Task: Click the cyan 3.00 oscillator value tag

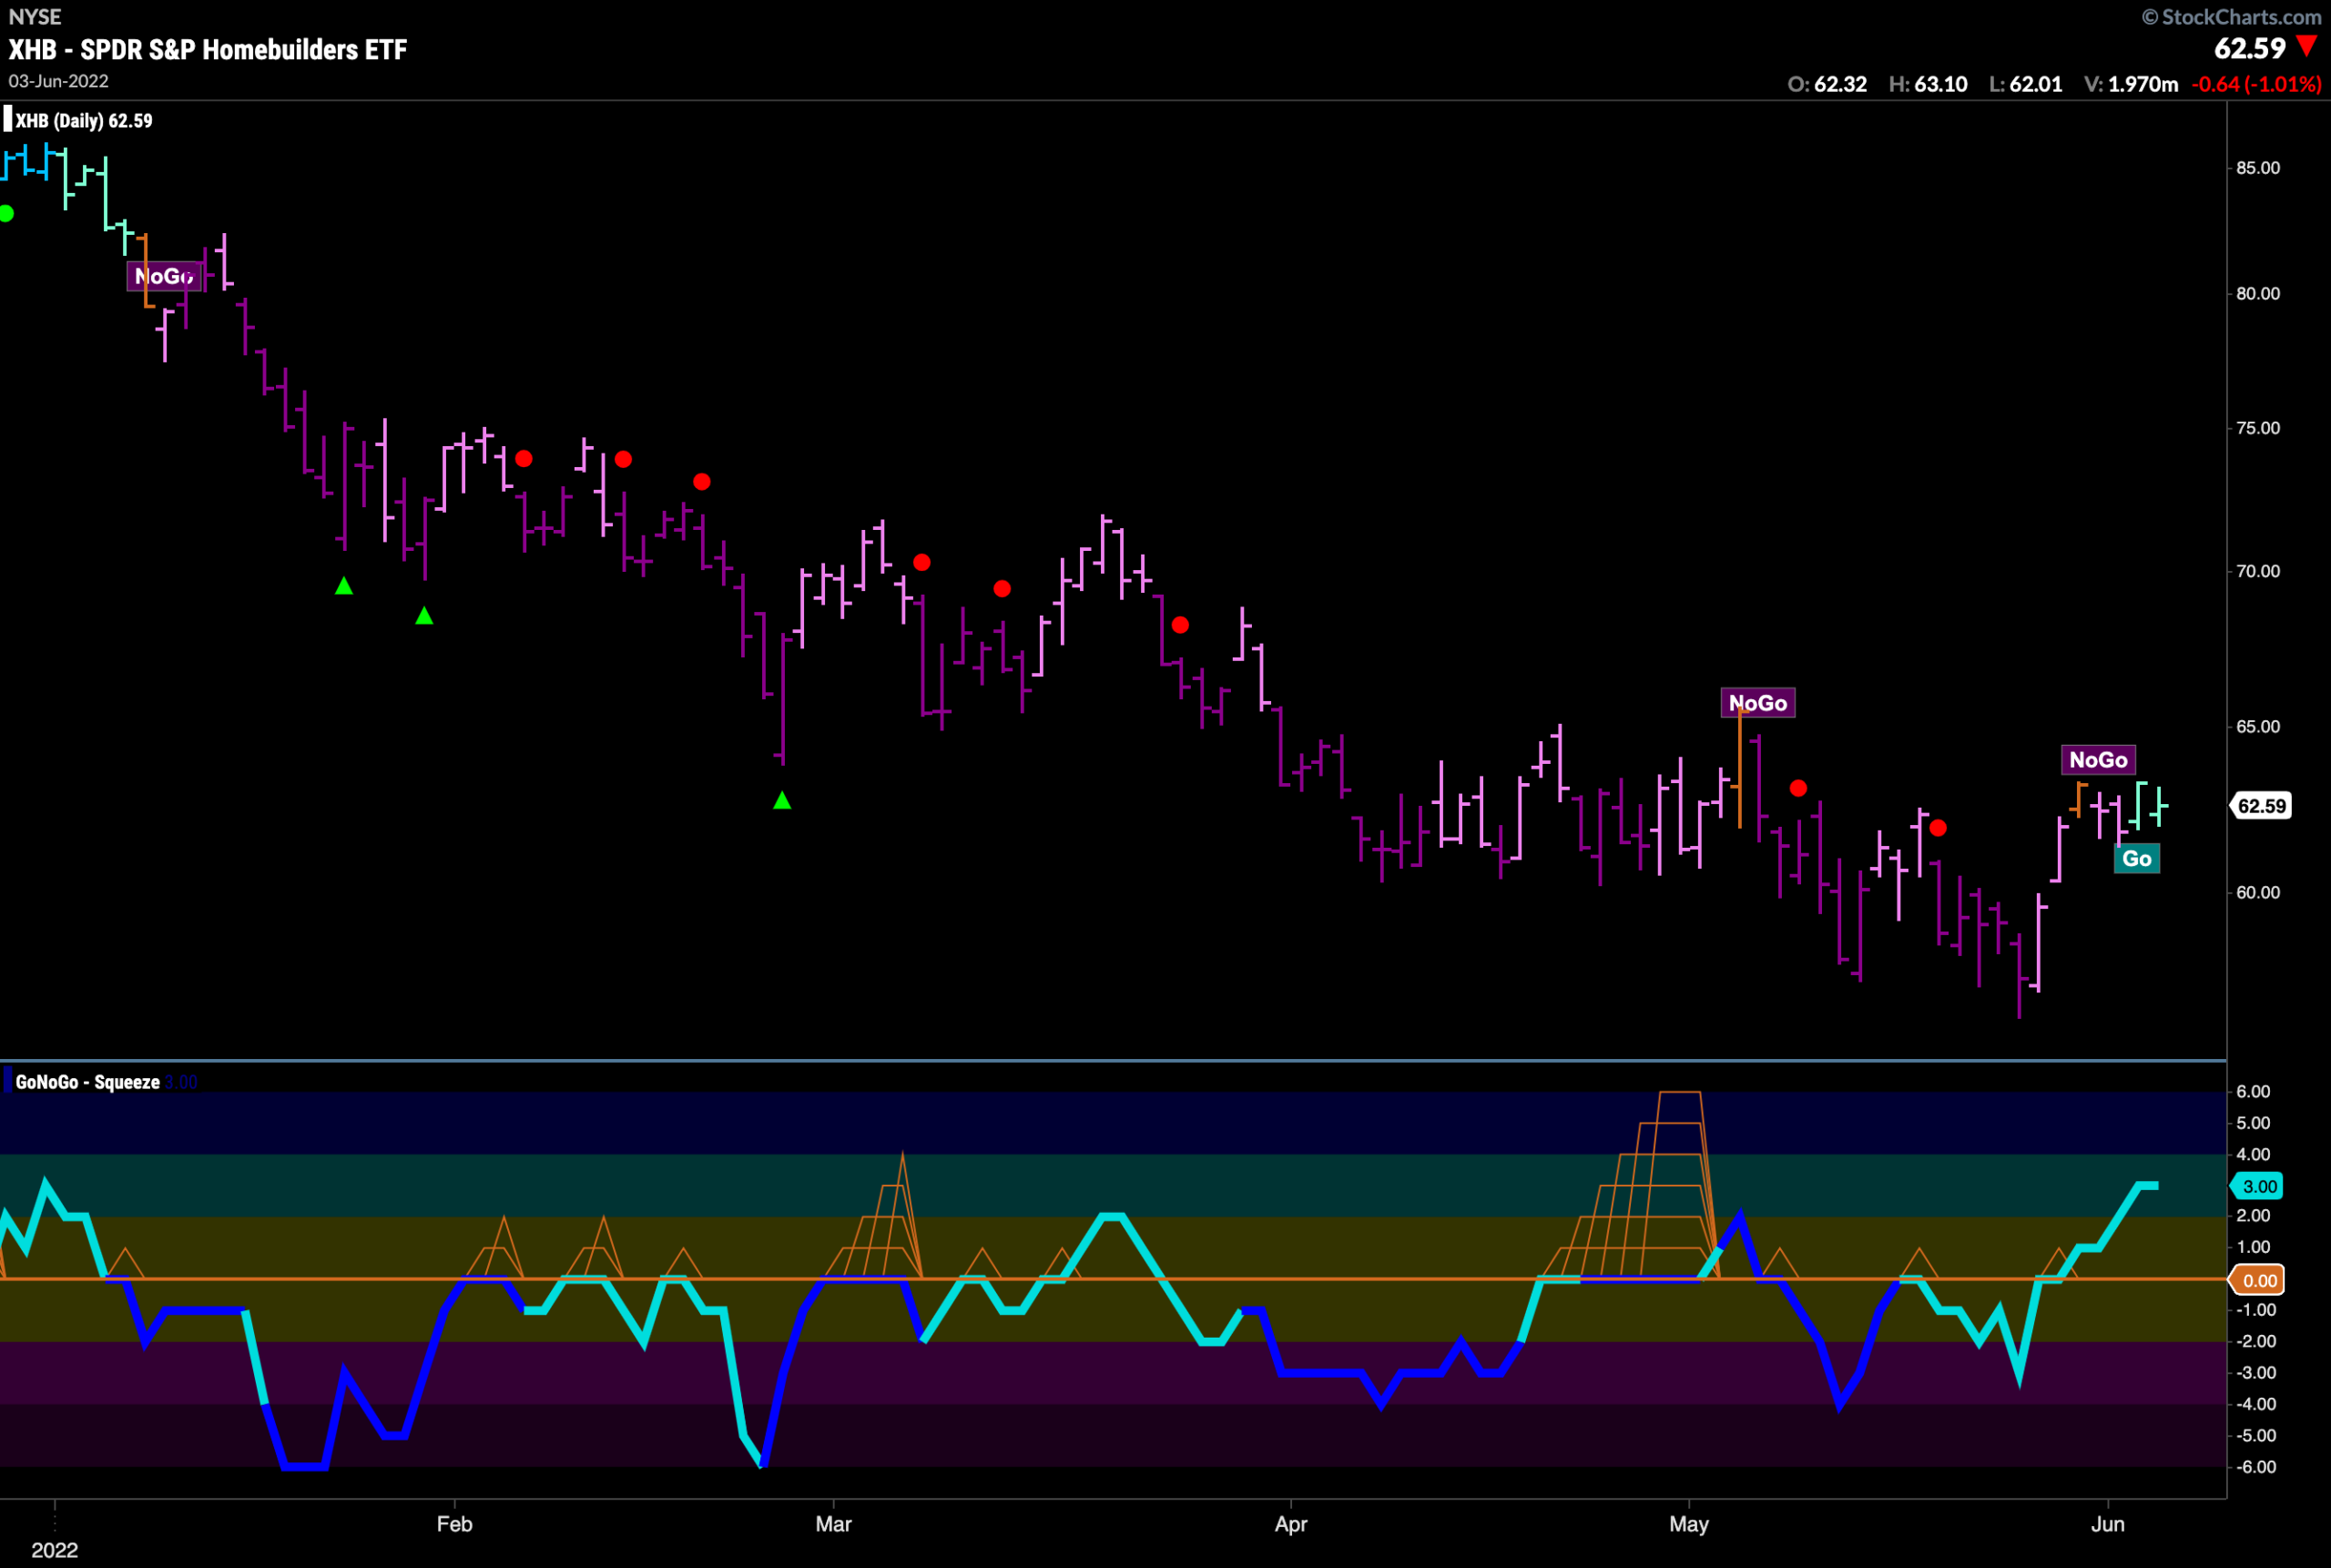Action: pyautogui.click(x=2257, y=1186)
